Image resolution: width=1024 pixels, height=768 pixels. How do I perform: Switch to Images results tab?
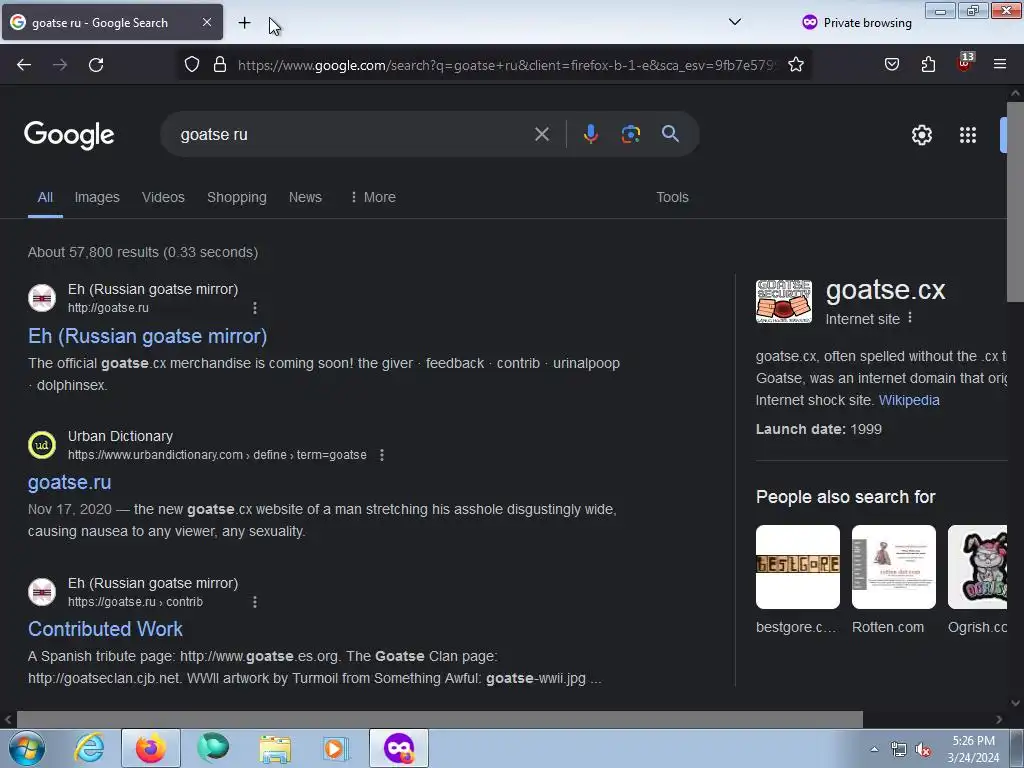pos(97,197)
